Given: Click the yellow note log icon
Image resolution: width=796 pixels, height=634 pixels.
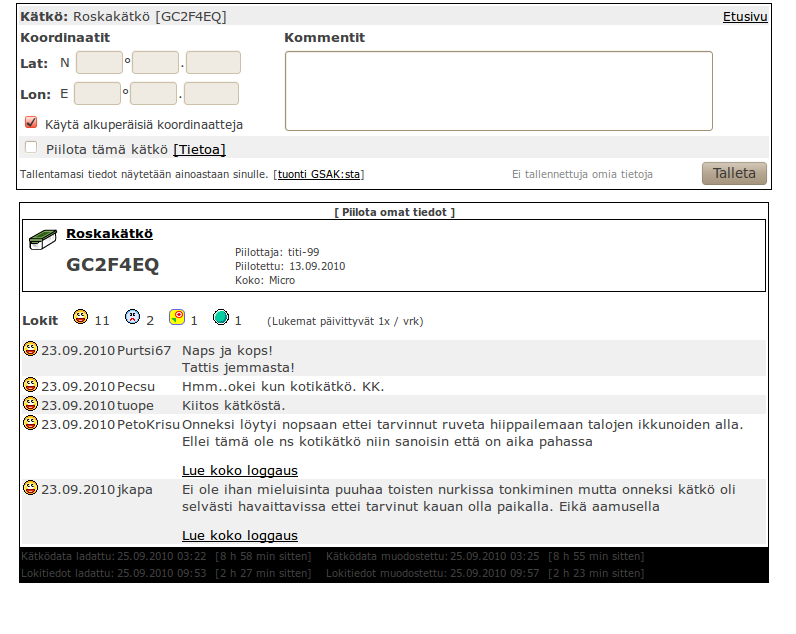Looking at the screenshot, I should point(176,318).
